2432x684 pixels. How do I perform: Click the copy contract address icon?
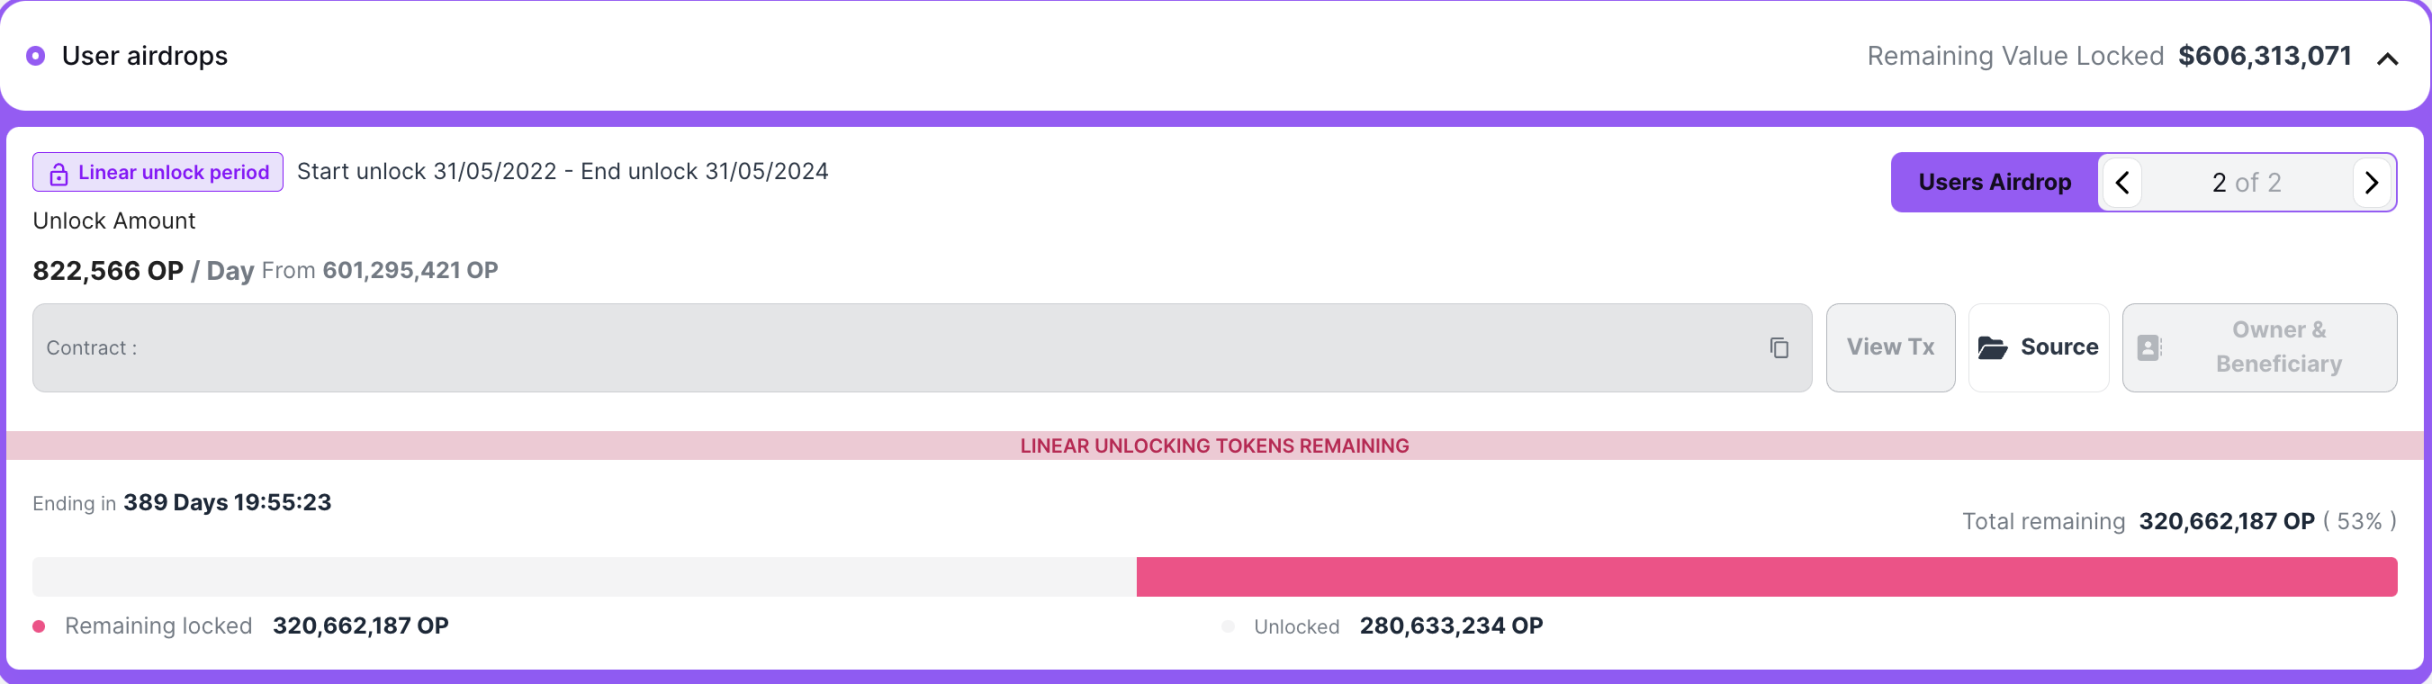coord(1779,348)
